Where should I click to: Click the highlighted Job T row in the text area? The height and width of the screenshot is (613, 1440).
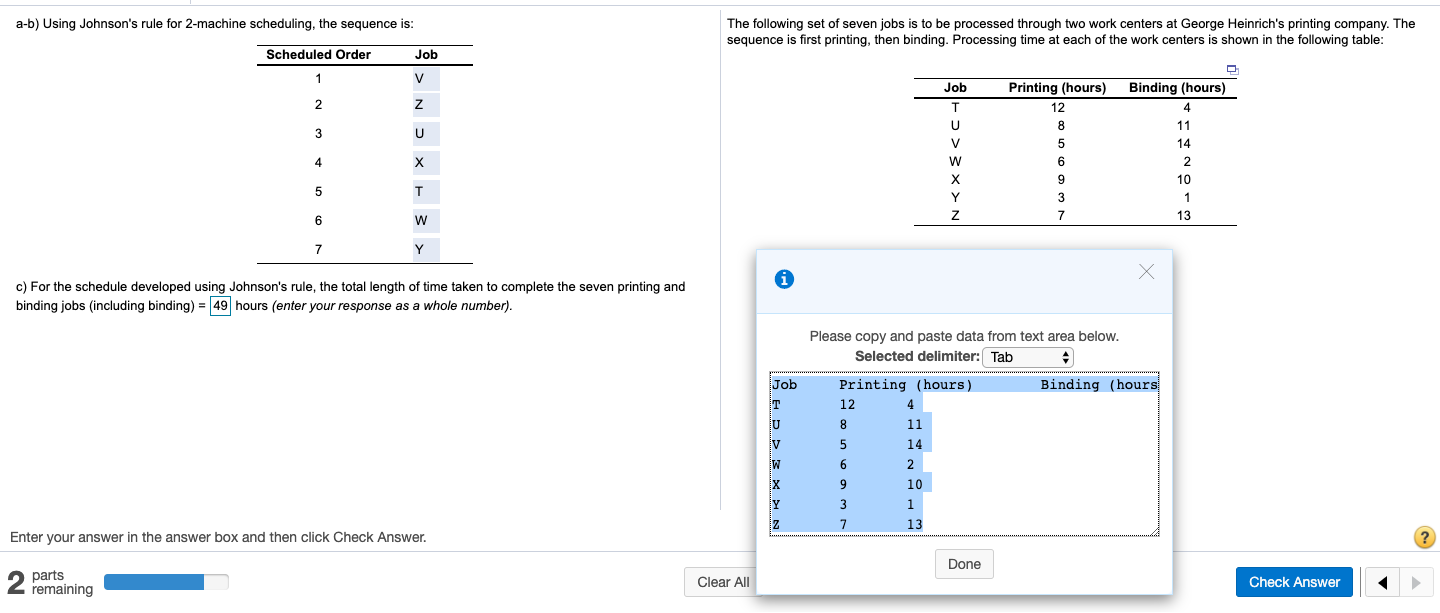(845, 404)
